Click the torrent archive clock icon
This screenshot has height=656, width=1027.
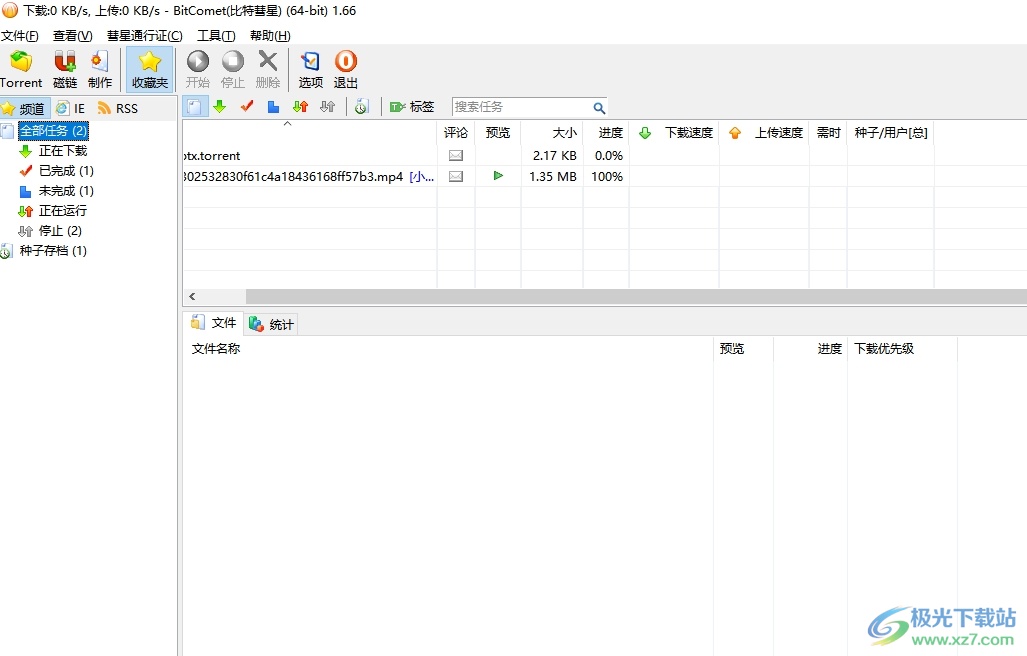click(362, 107)
